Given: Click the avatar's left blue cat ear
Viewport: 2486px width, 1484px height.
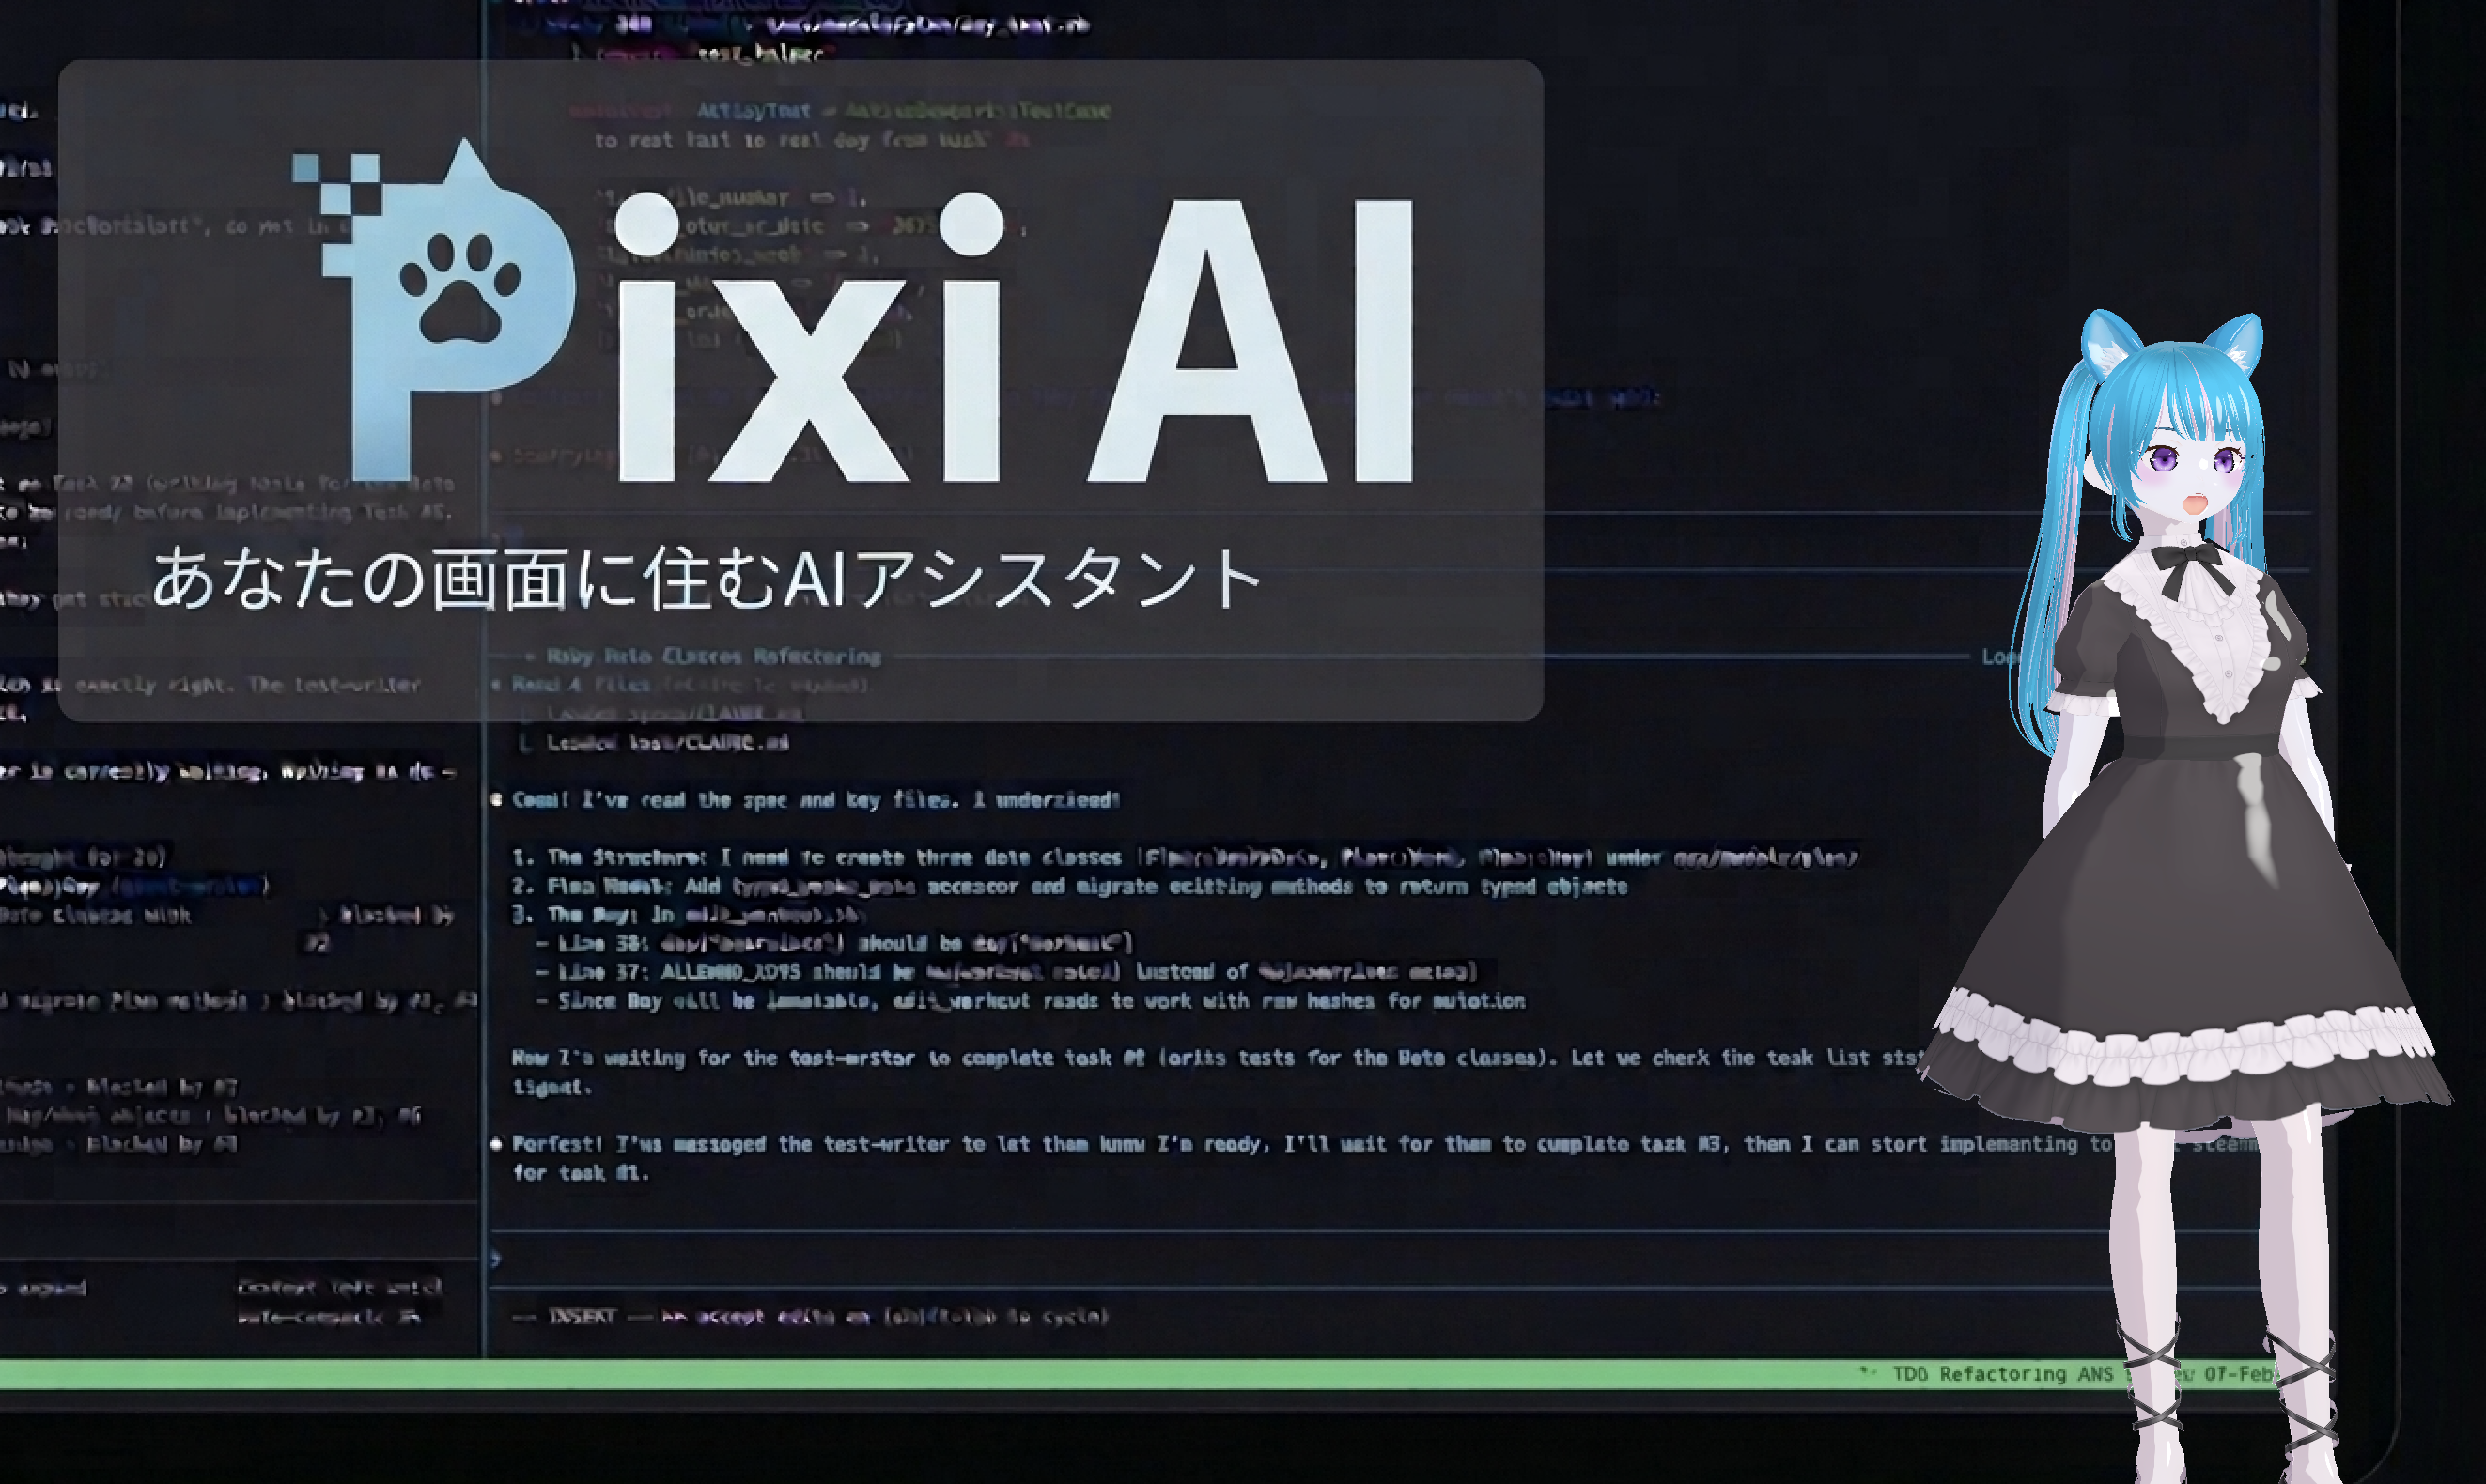Looking at the screenshot, I should tap(2108, 342).
